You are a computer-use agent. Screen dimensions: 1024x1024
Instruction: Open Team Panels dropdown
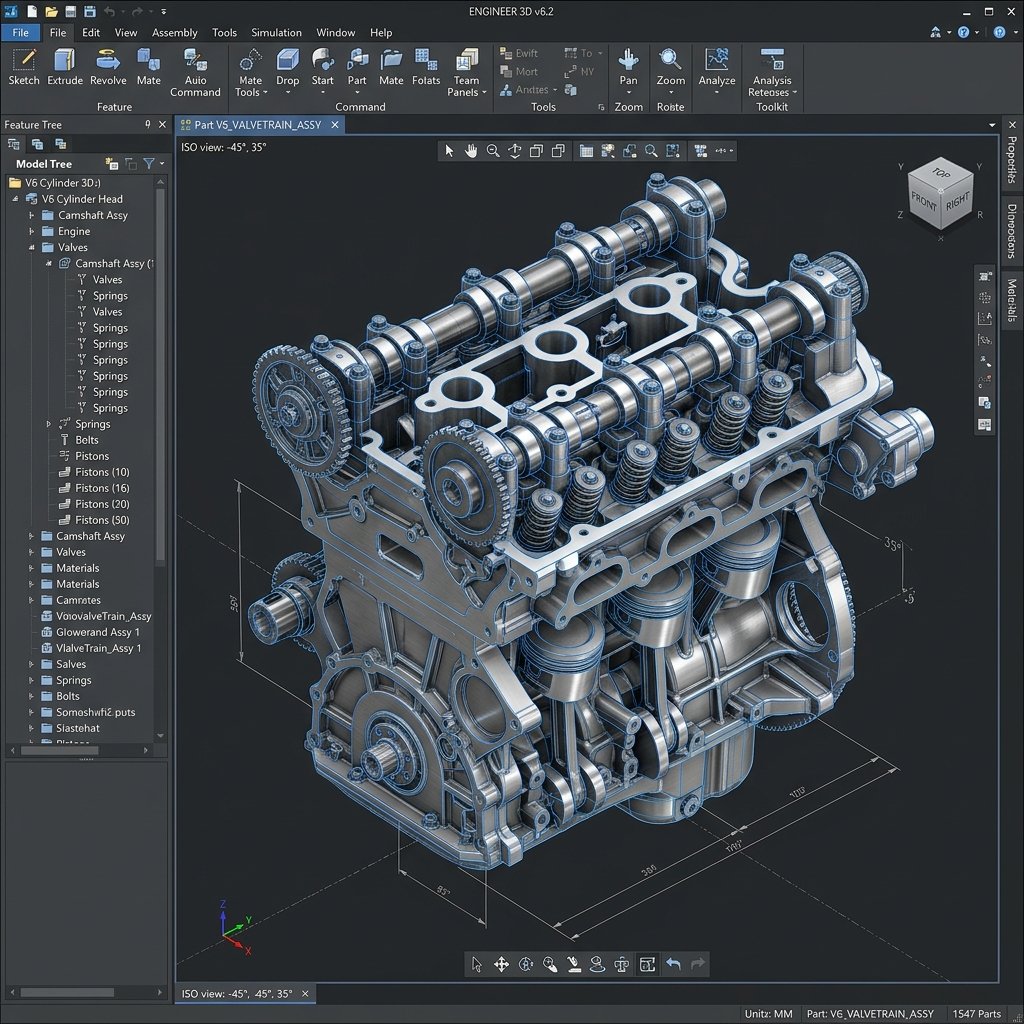click(466, 72)
